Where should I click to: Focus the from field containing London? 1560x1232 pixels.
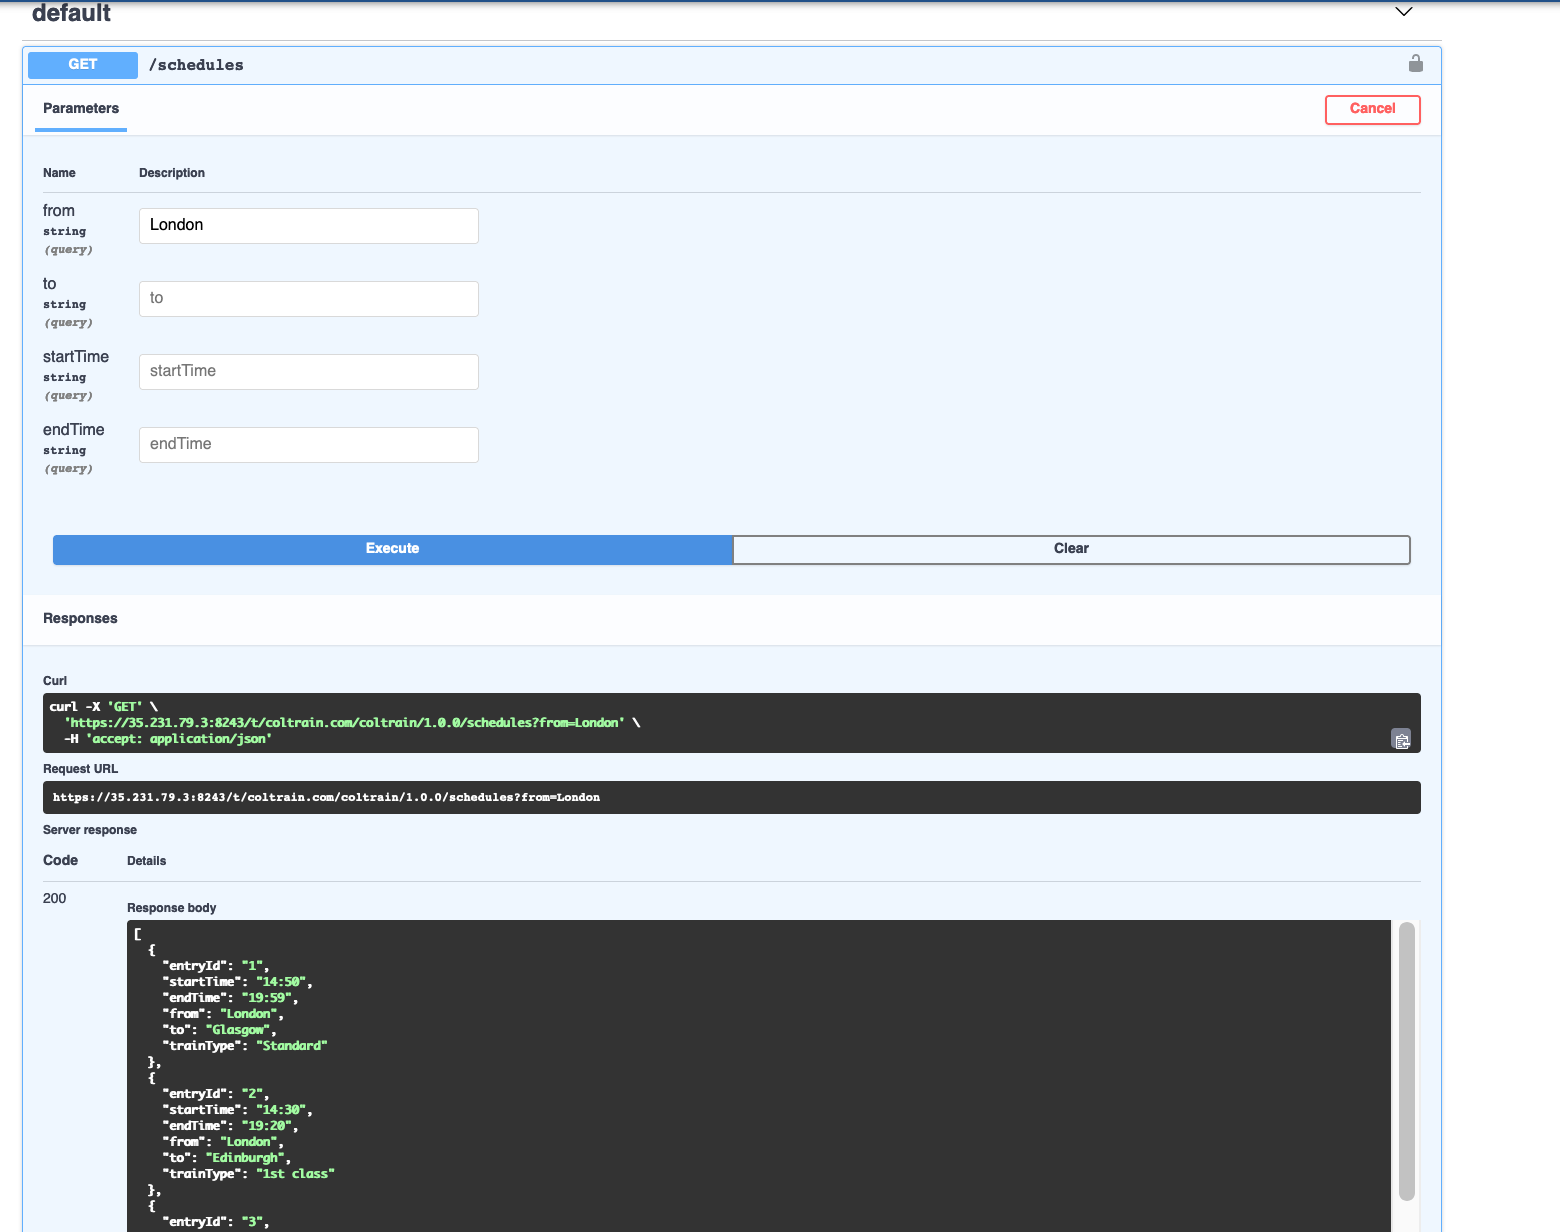coord(308,226)
